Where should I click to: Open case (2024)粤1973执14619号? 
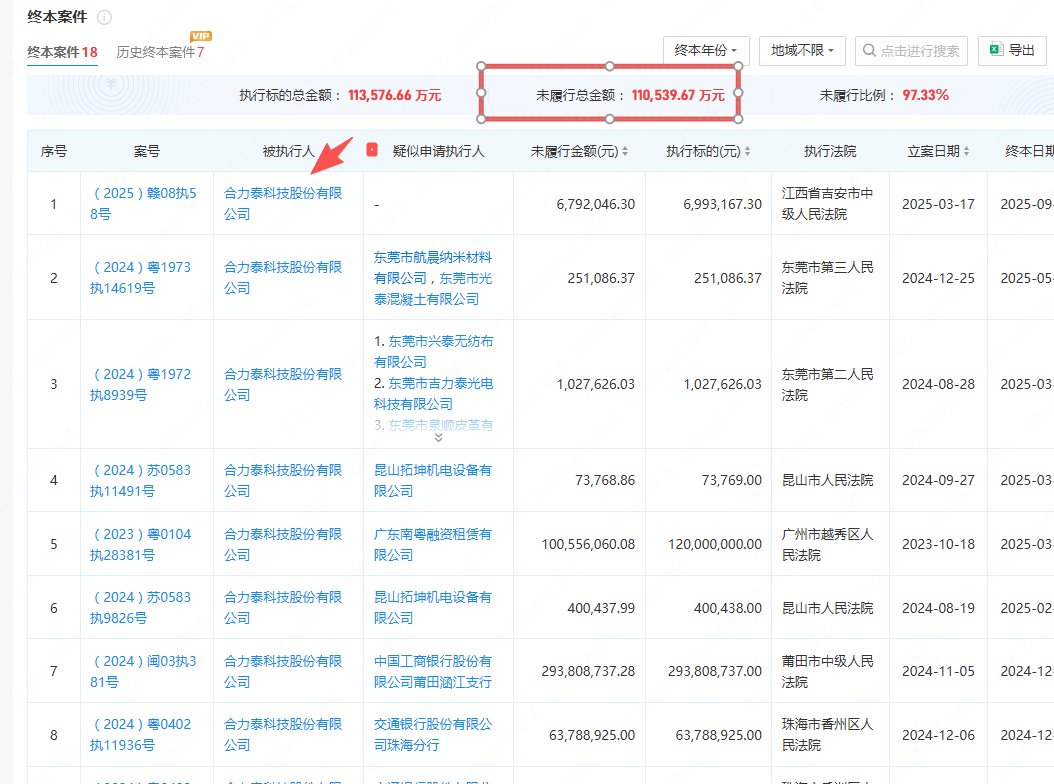point(140,278)
